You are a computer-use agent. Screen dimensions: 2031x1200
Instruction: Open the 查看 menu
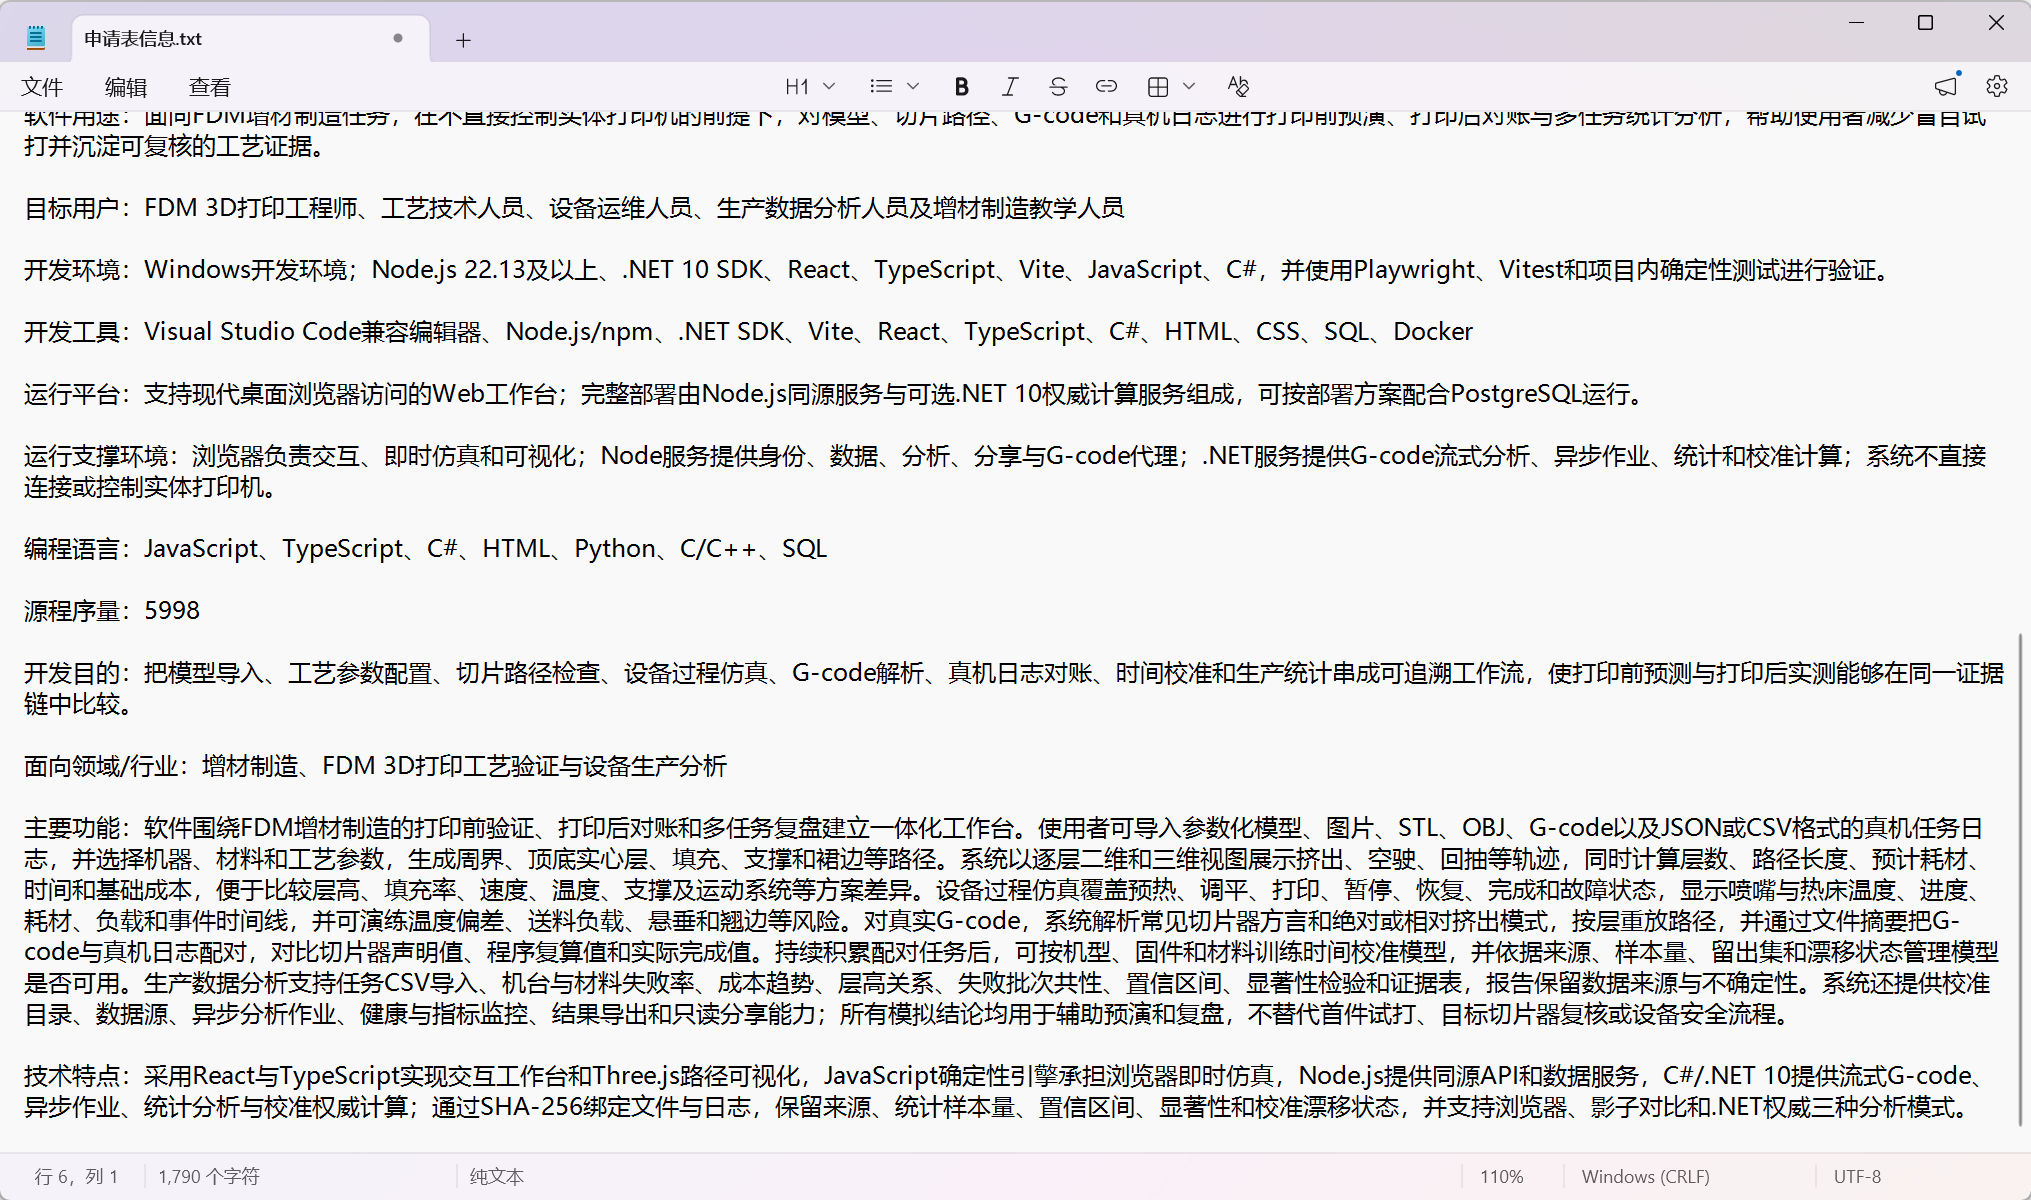[210, 87]
